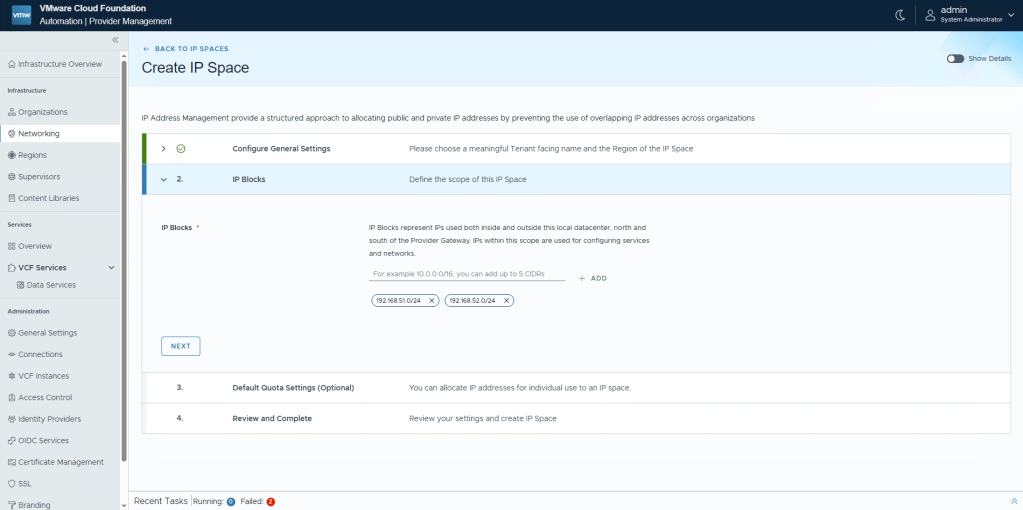The width and height of the screenshot is (1023, 510).
Task: Collapse the left sidebar navigation
Action: 115,40
